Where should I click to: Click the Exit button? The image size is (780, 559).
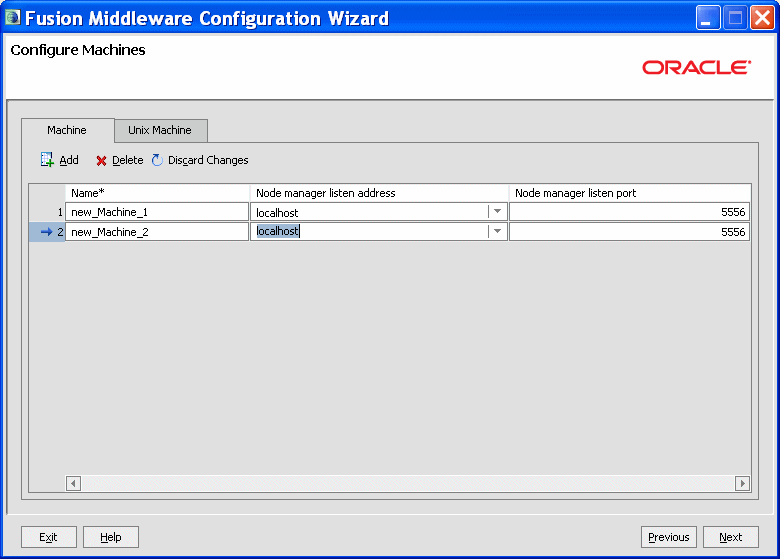pos(49,537)
